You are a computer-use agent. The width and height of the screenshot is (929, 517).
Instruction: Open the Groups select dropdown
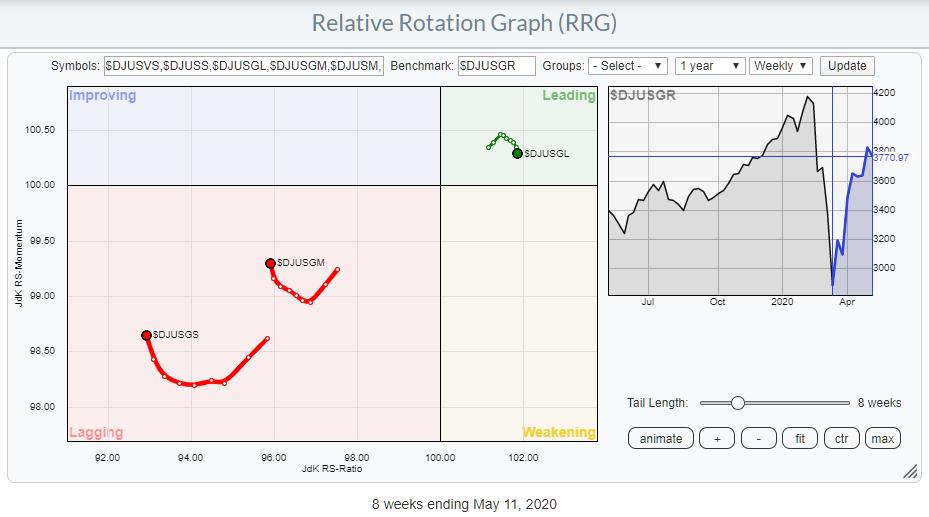coord(627,66)
